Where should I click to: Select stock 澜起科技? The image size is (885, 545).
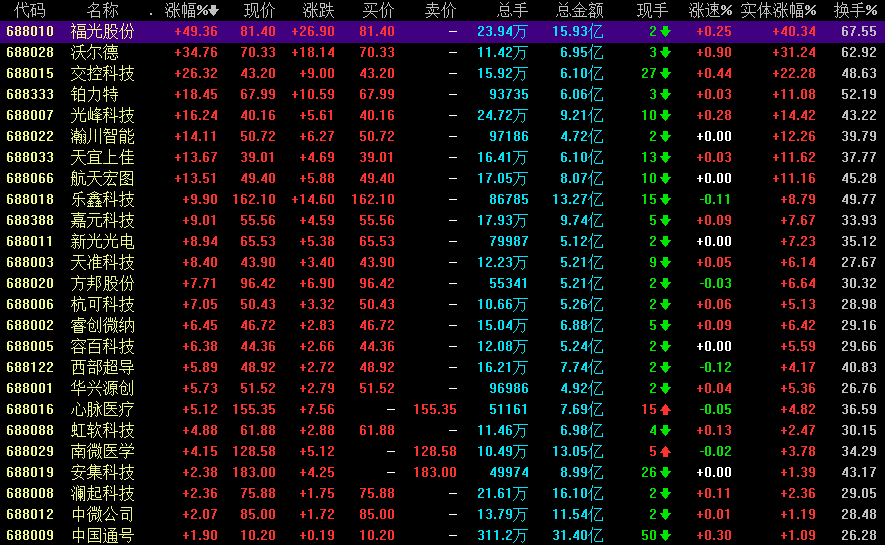click(103, 494)
